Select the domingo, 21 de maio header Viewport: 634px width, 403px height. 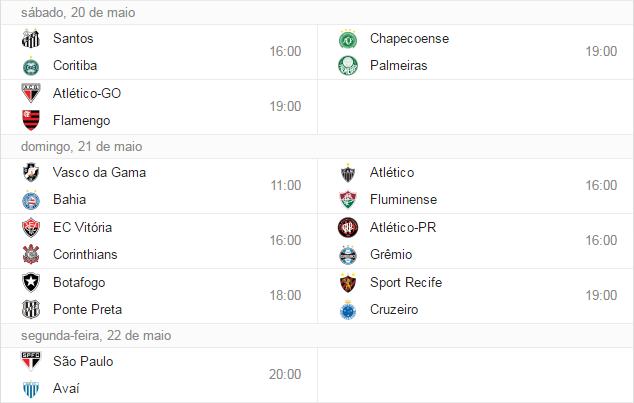coord(82,146)
